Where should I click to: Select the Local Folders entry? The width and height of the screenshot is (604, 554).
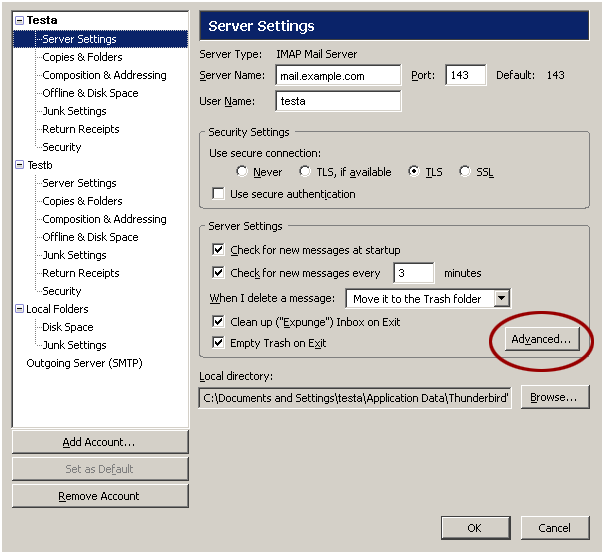click(x=57, y=309)
